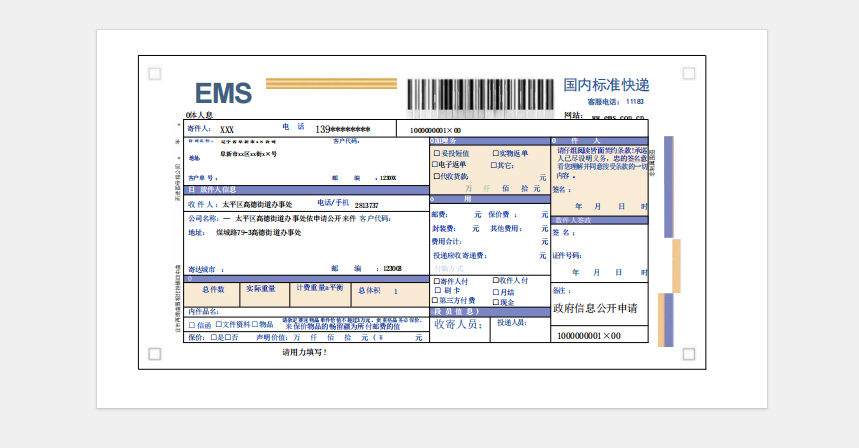Tick the 电子返单 checkbox
The height and width of the screenshot is (448, 859).
[x=435, y=164]
